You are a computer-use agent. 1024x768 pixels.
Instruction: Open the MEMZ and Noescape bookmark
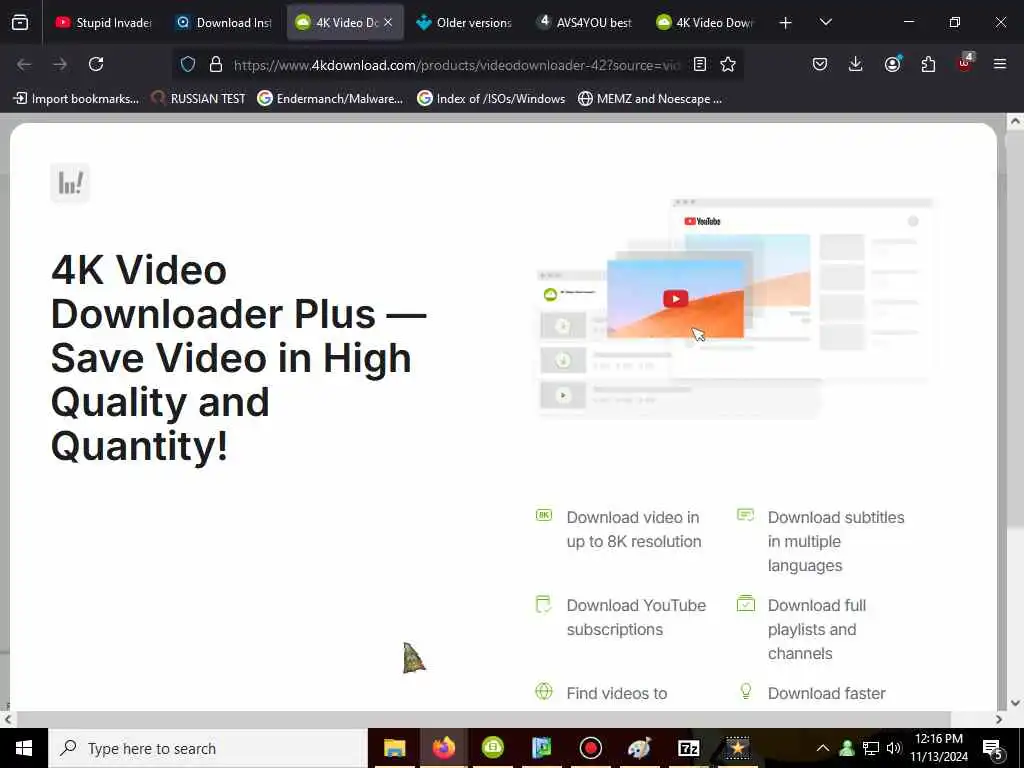(x=650, y=99)
